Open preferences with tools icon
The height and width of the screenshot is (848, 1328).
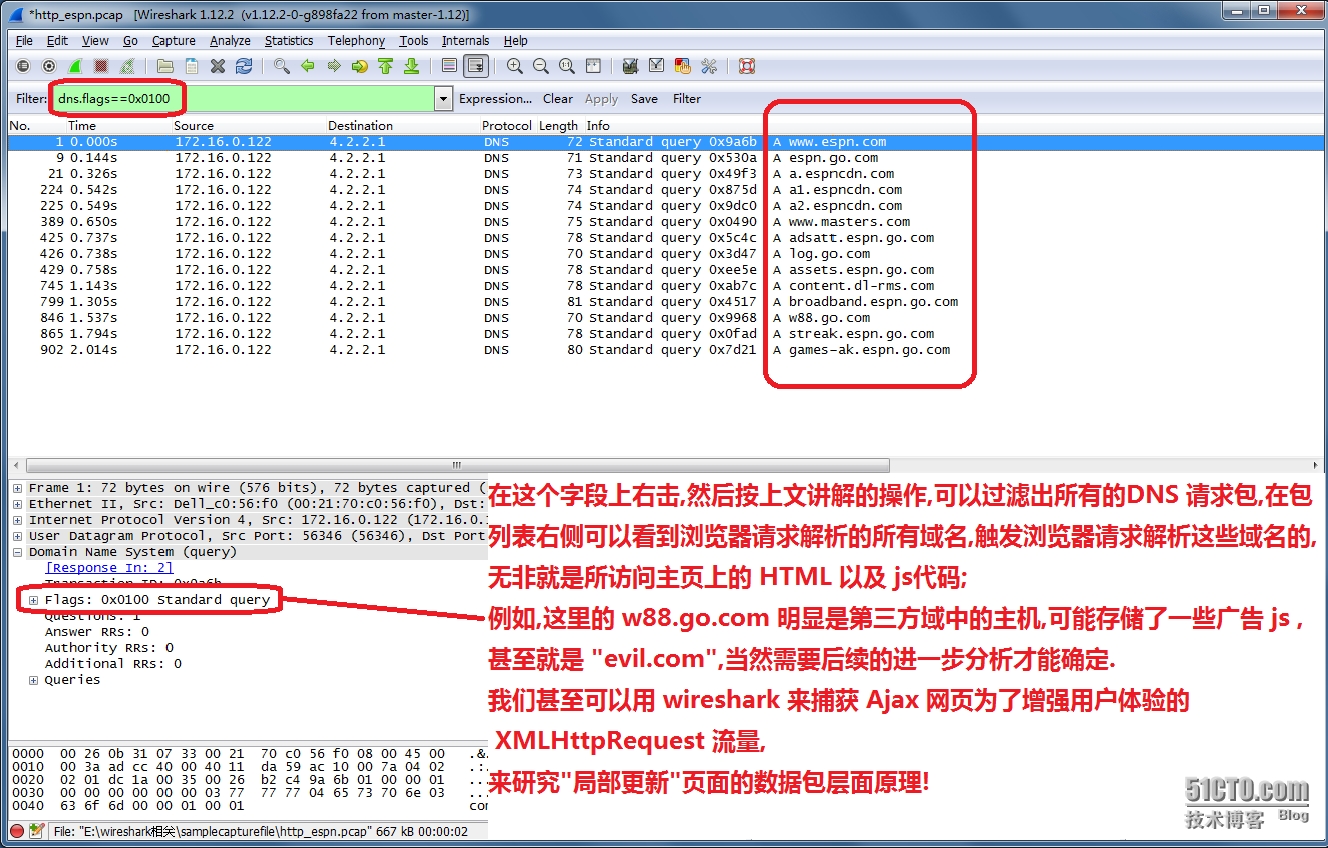click(x=709, y=66)
